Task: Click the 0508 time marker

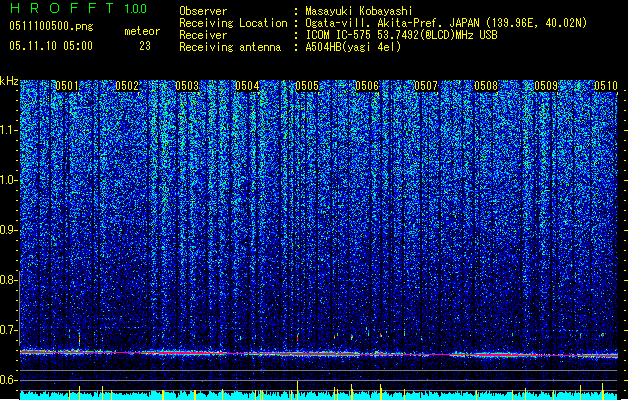Action: (x=486, y=86)
